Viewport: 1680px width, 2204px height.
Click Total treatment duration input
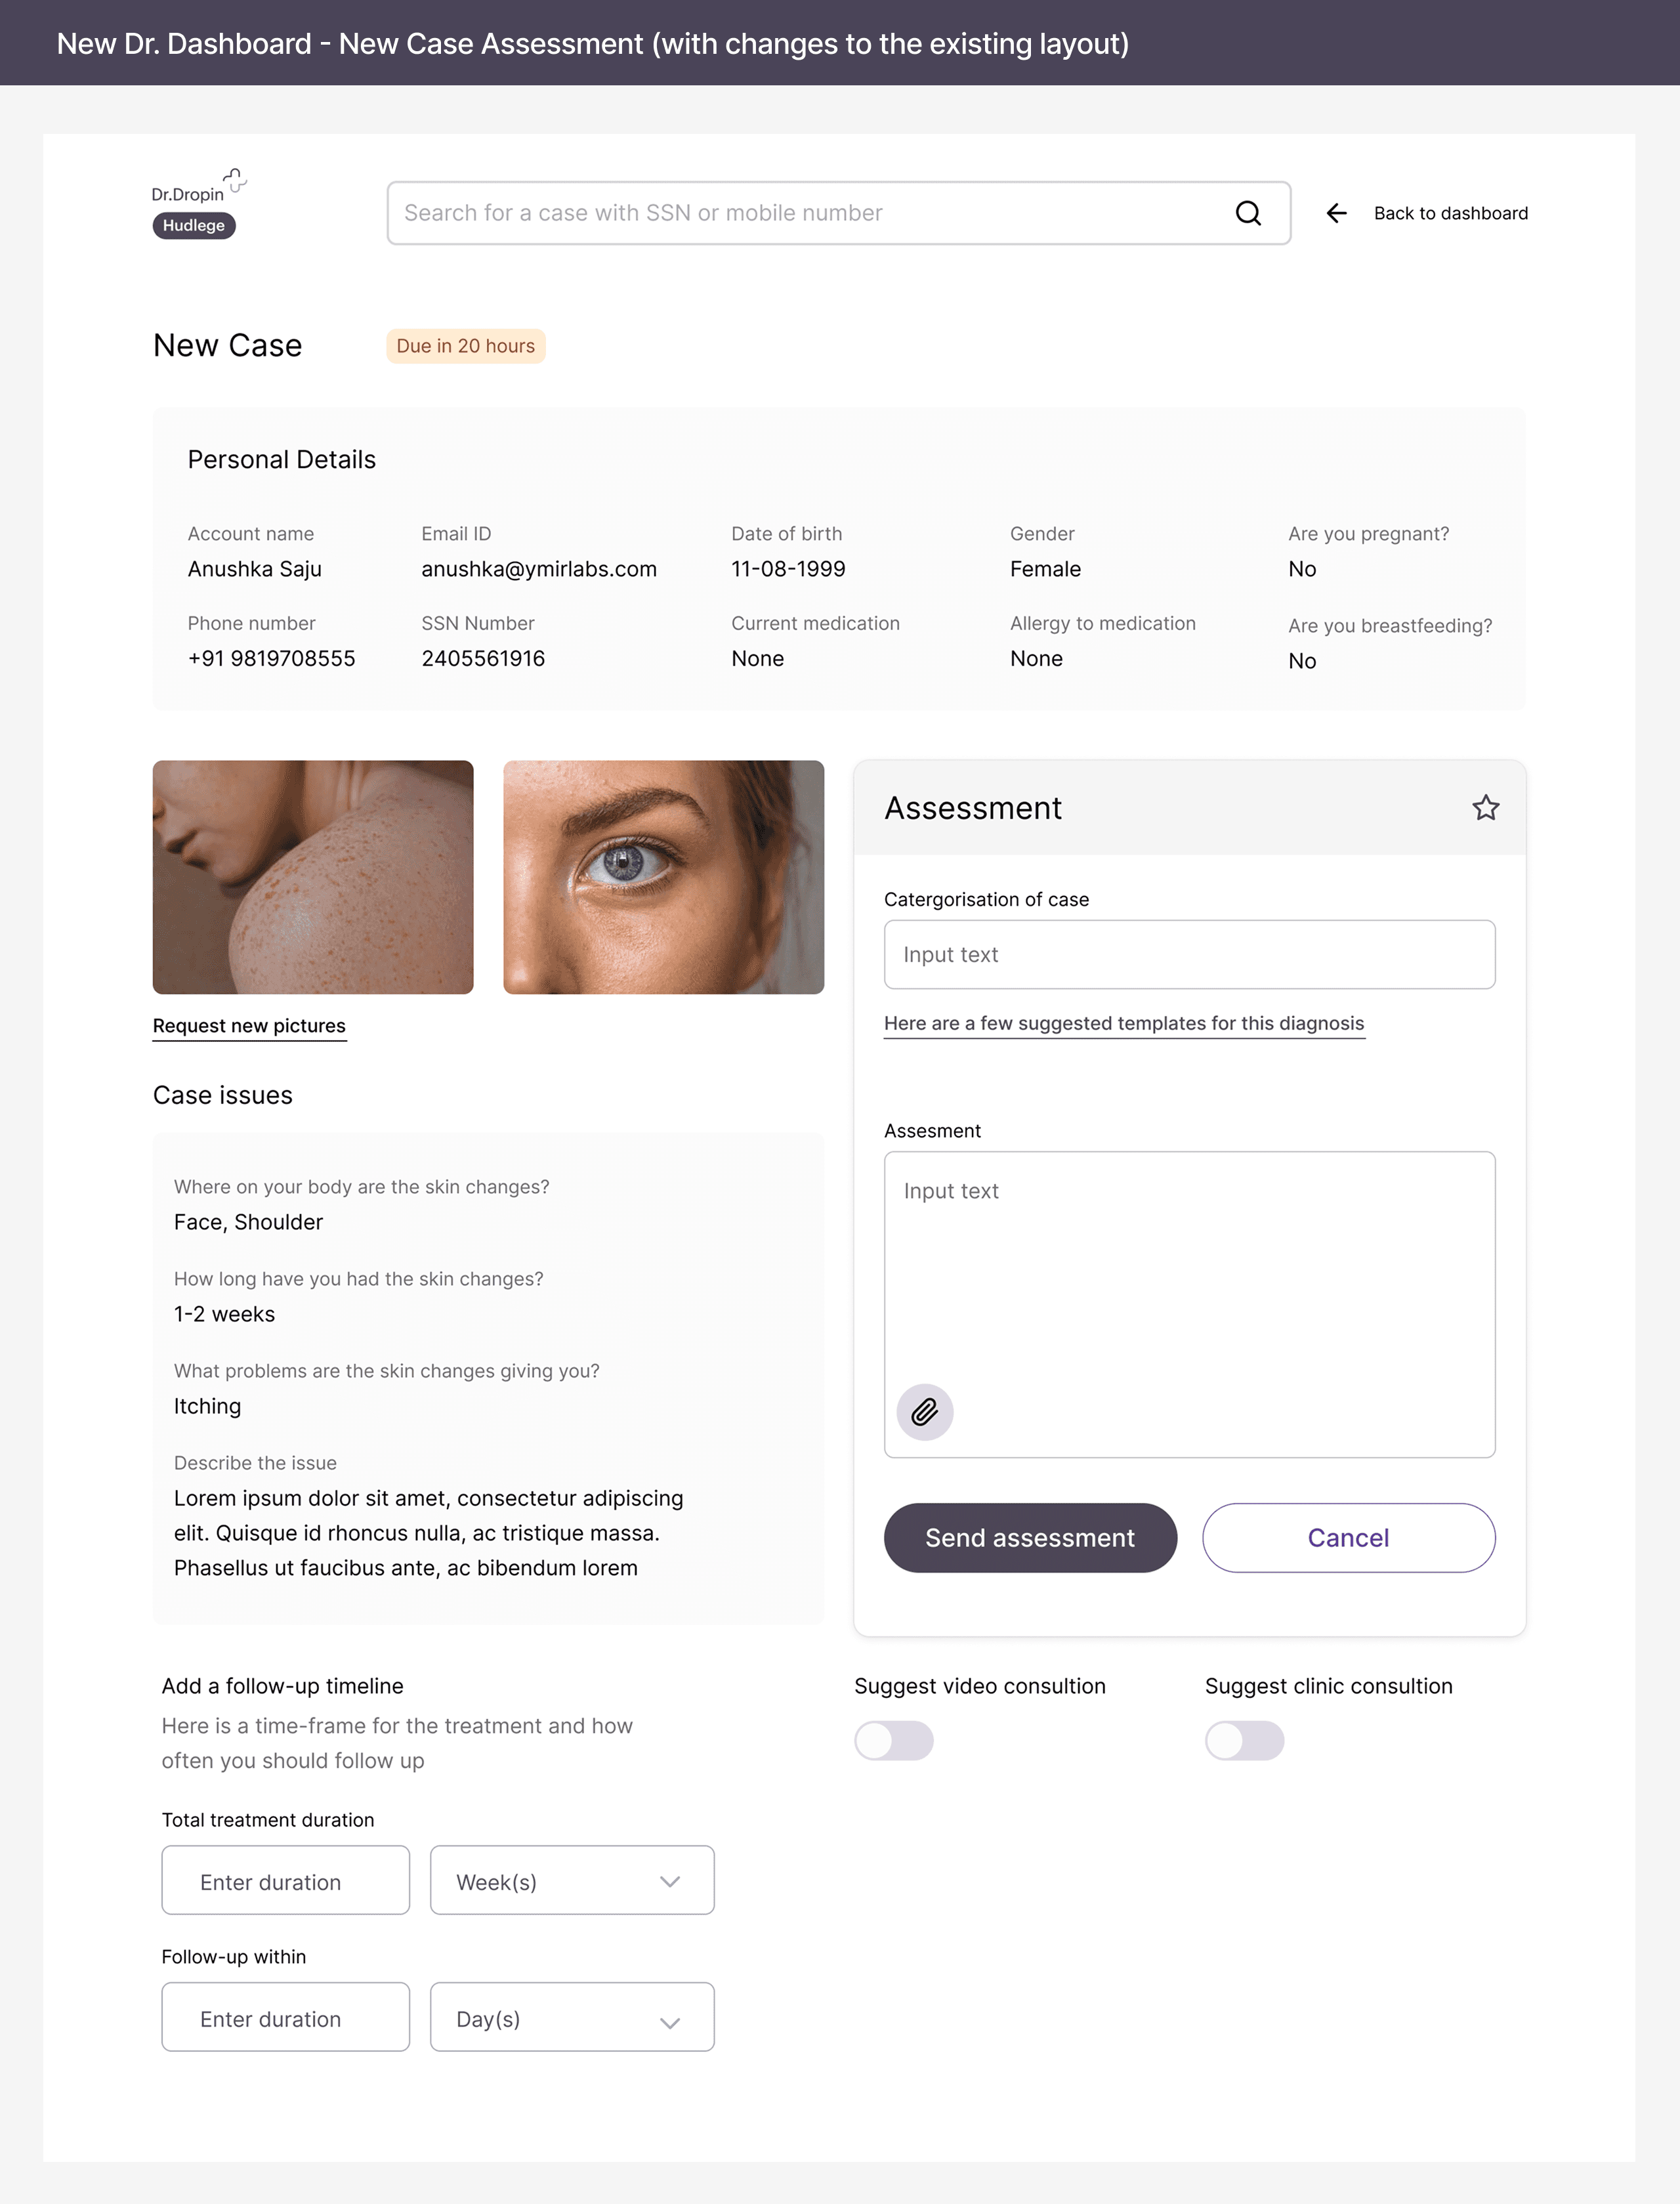[x=285, y=1881]
